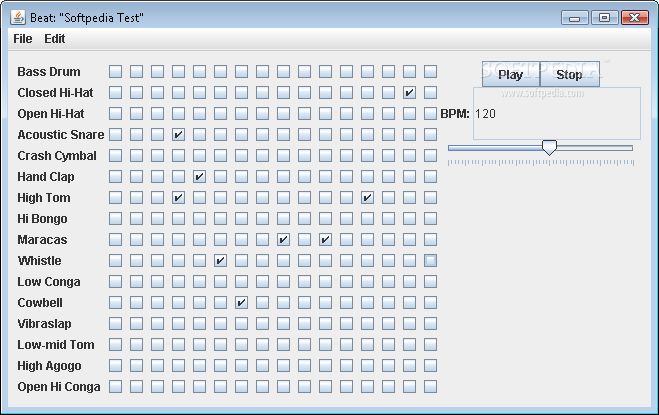Check the first Vibraslap beat
Screen dimensions: 659x415
pyautogui.click(x=115, y=324)
